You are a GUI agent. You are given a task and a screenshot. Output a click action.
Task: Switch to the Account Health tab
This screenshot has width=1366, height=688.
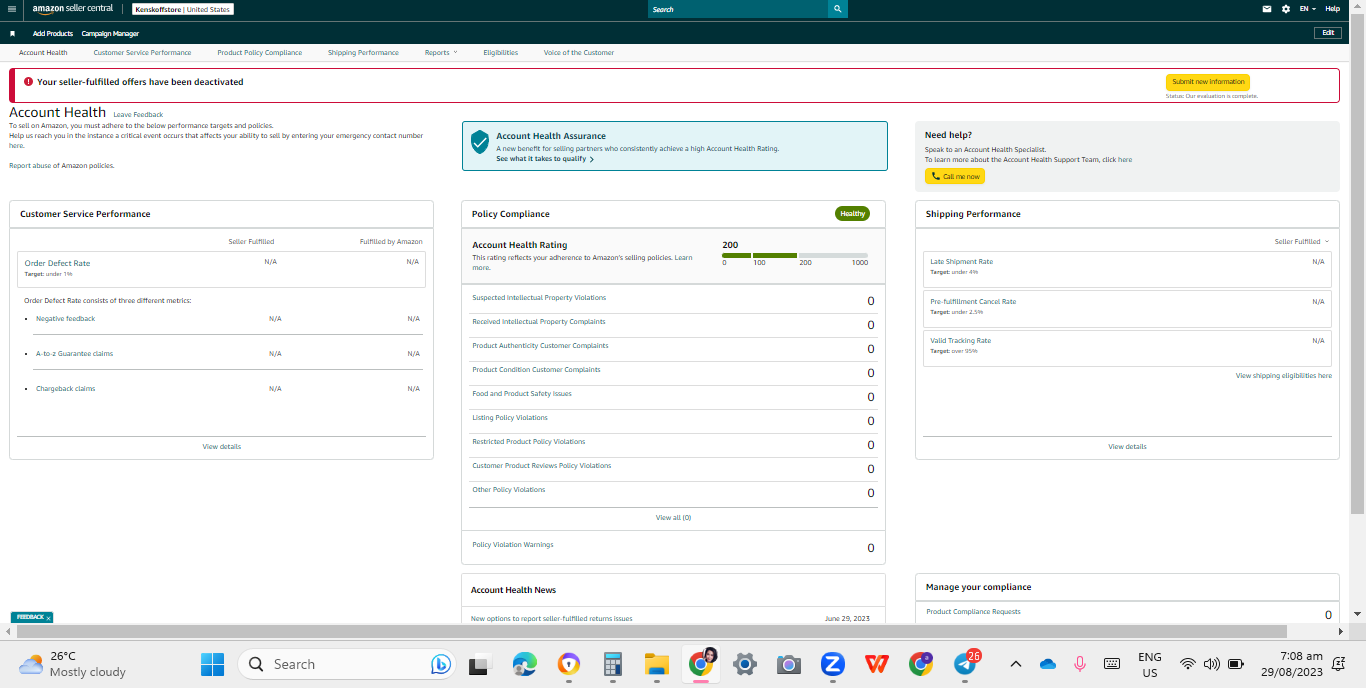click(x=43, y=52)
